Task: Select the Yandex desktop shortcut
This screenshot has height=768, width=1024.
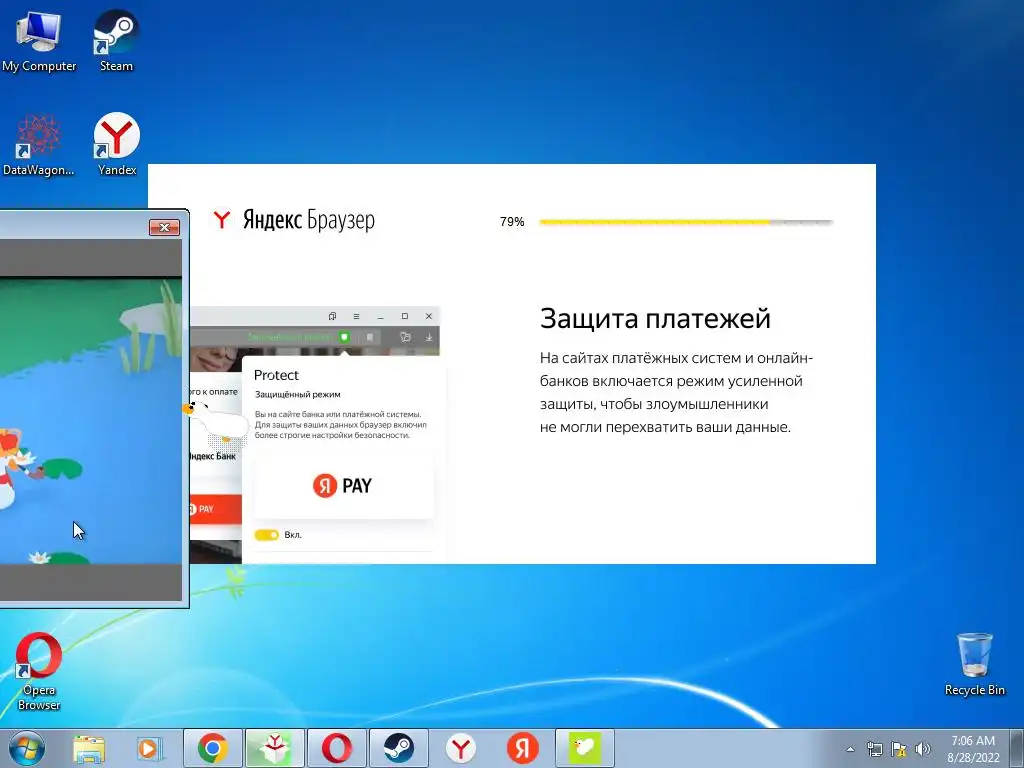Action: 117,144
